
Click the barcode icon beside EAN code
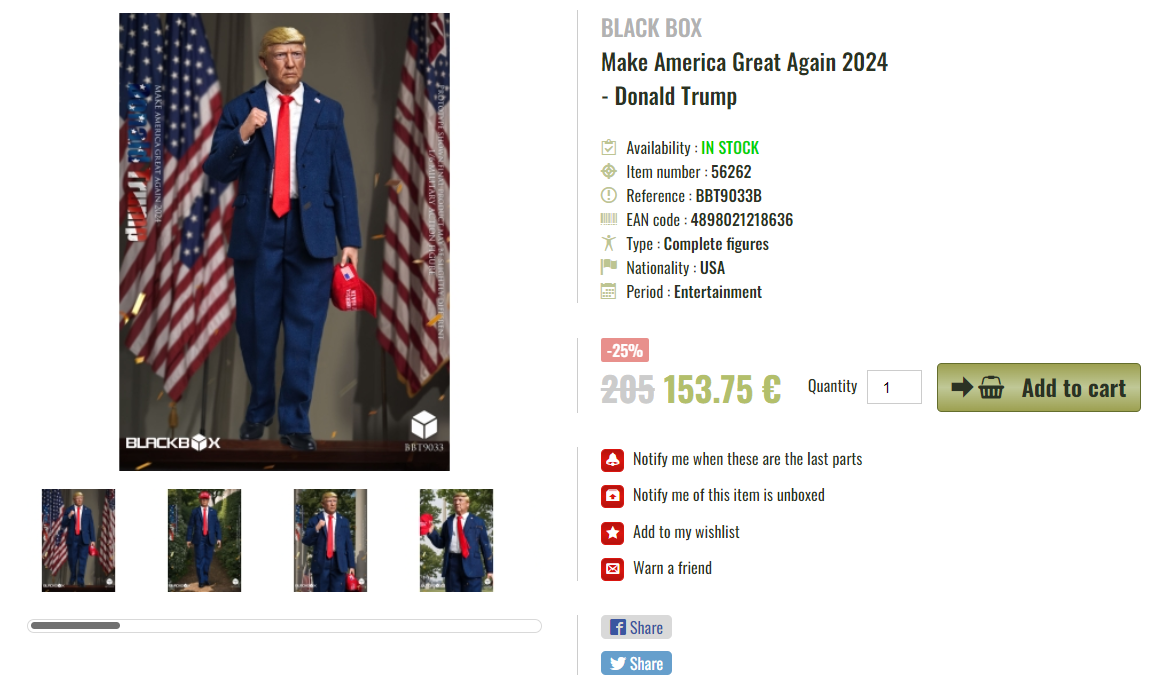pos(608,219)
